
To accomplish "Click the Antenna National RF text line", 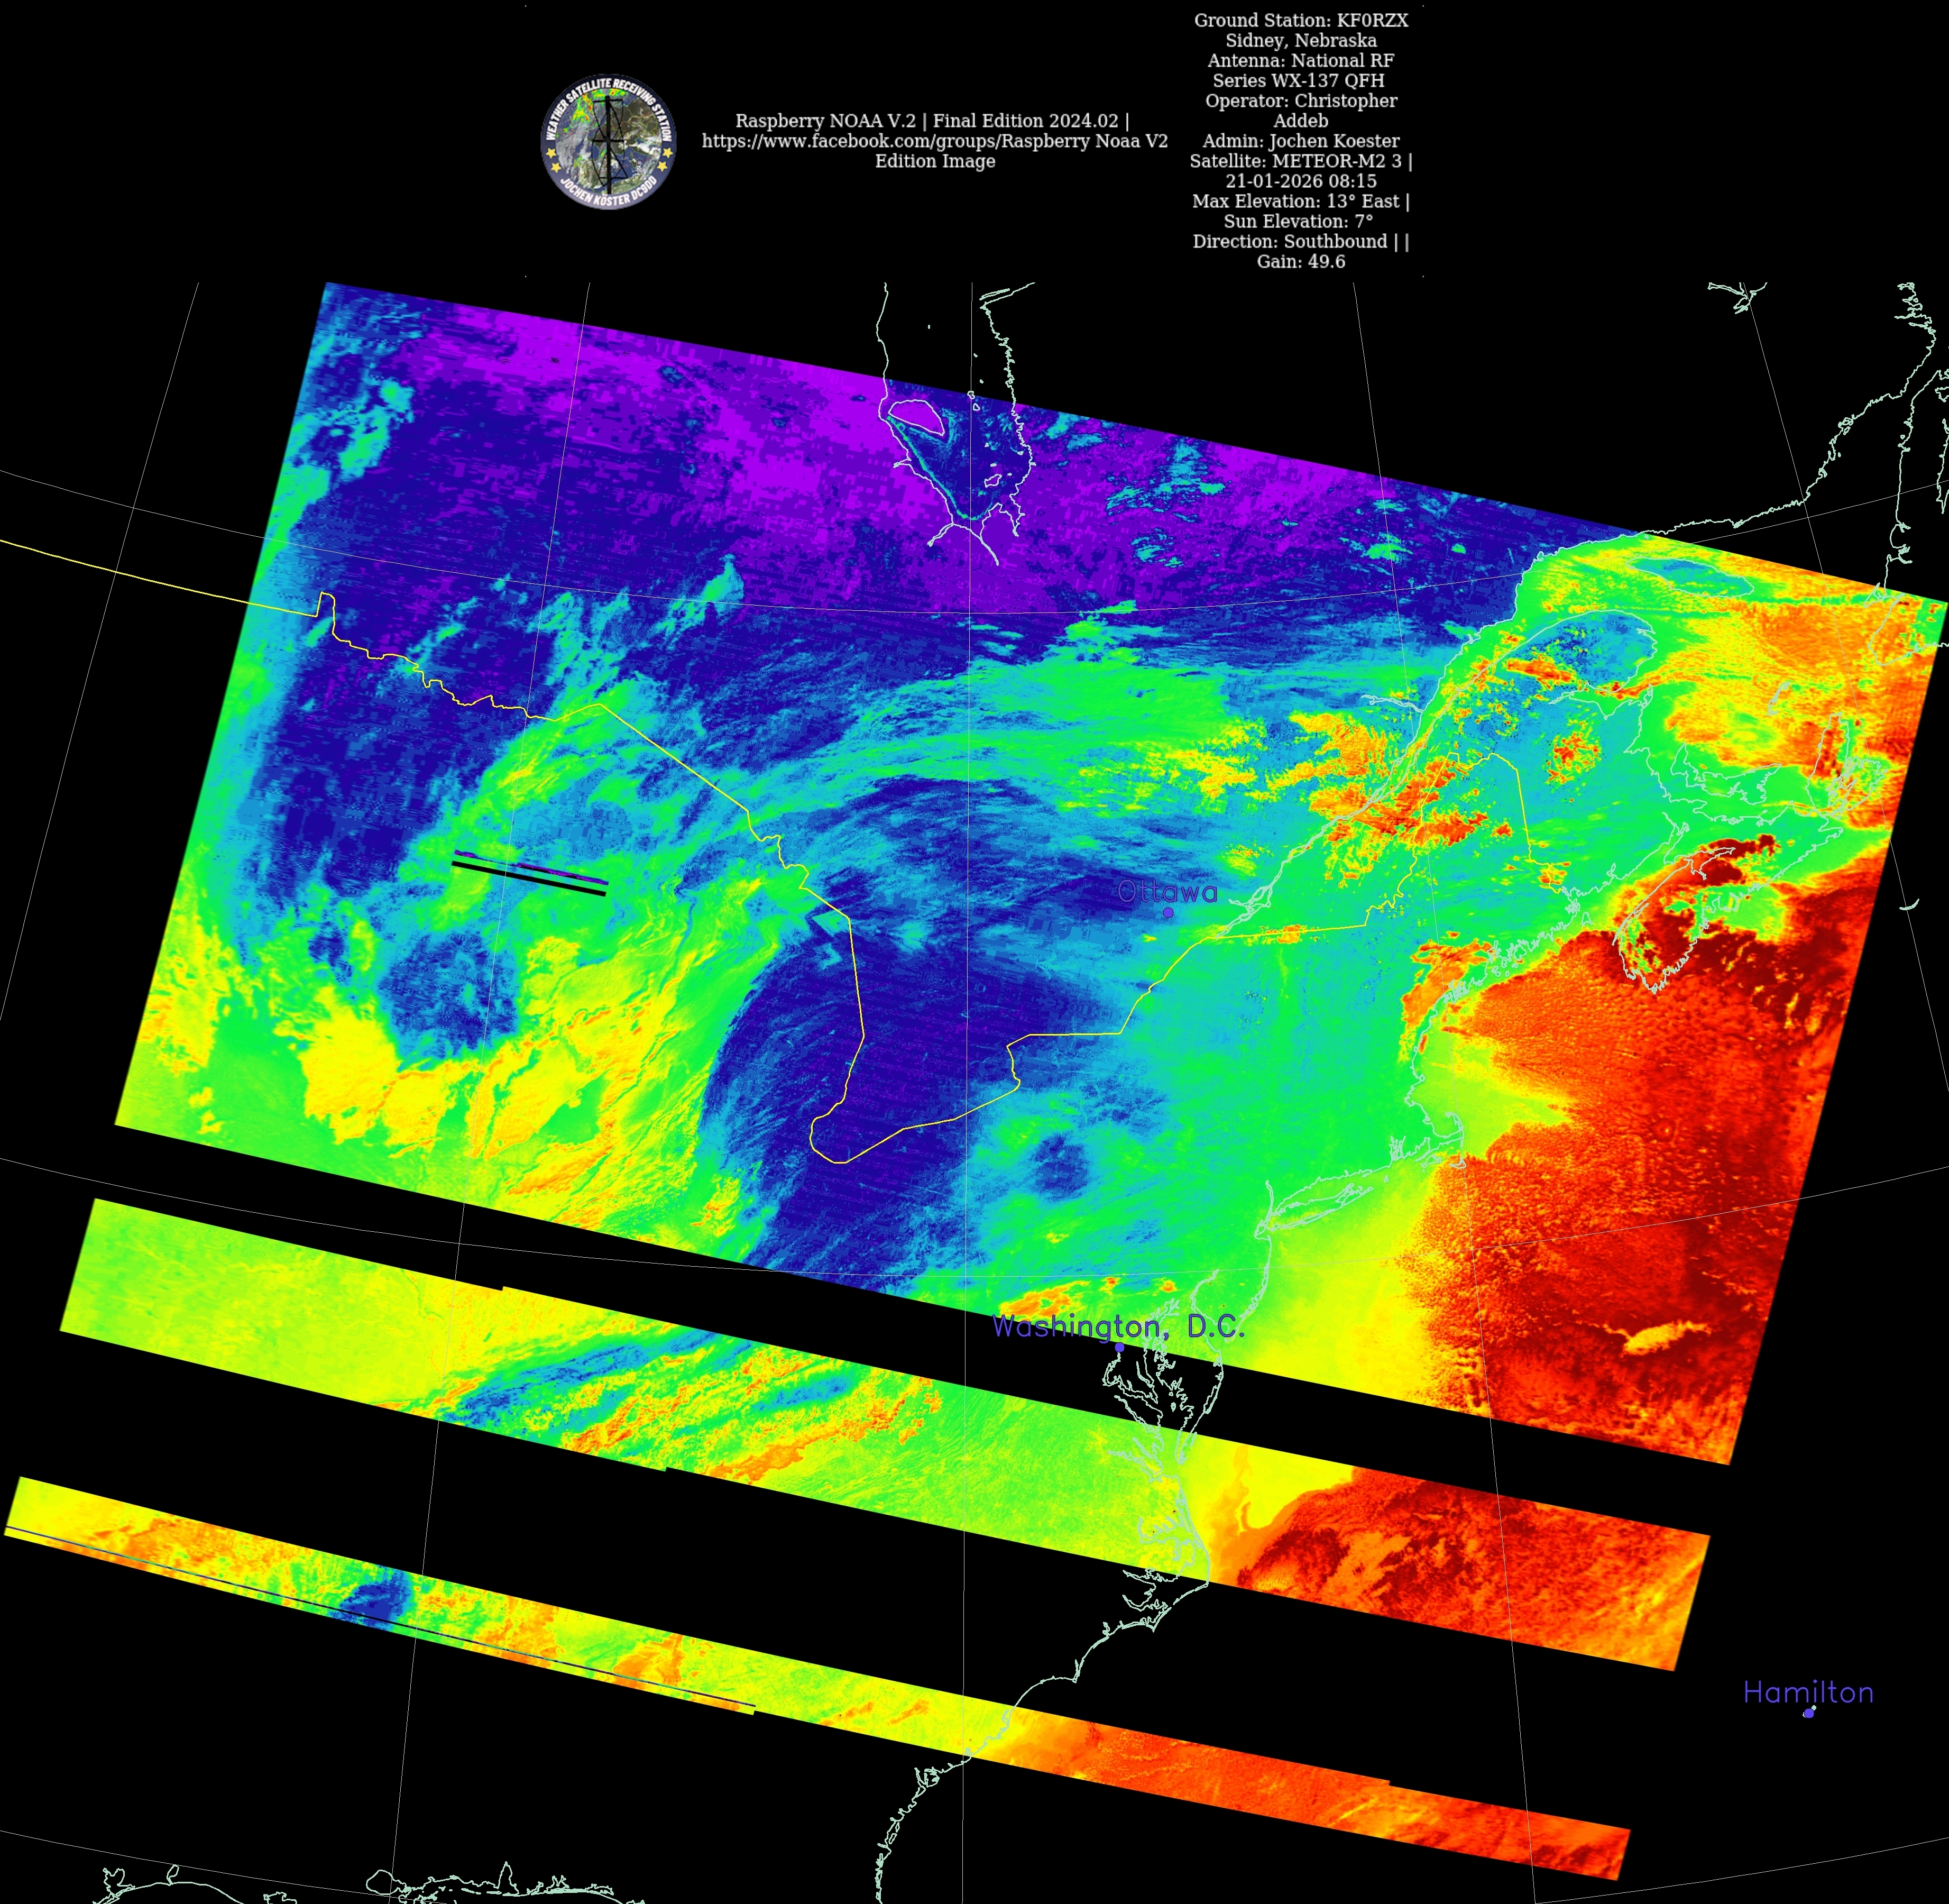I will 1300,60.
